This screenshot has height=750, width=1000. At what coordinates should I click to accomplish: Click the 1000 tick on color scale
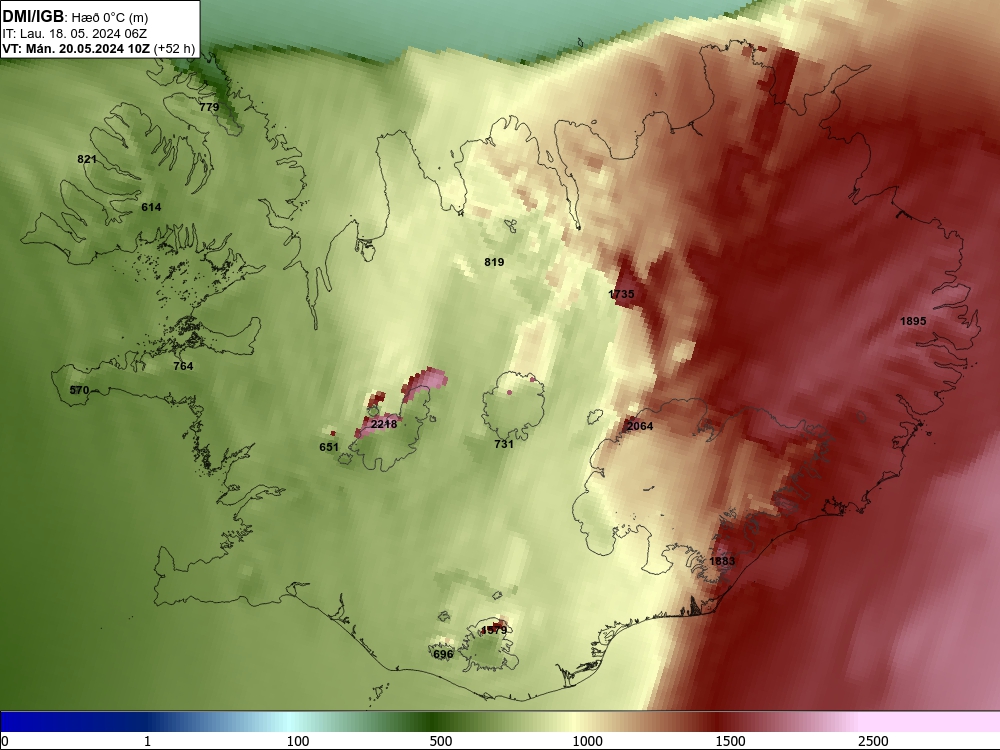[x=587, y=741]
